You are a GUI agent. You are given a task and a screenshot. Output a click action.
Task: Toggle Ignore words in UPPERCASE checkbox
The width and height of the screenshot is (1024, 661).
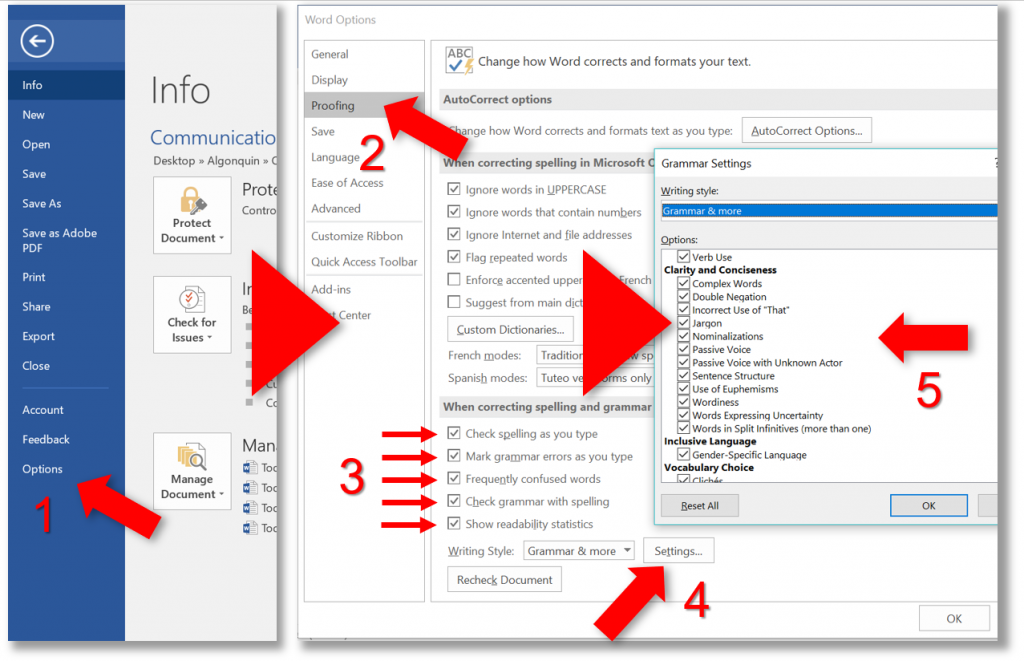click(x=454, y=189)
